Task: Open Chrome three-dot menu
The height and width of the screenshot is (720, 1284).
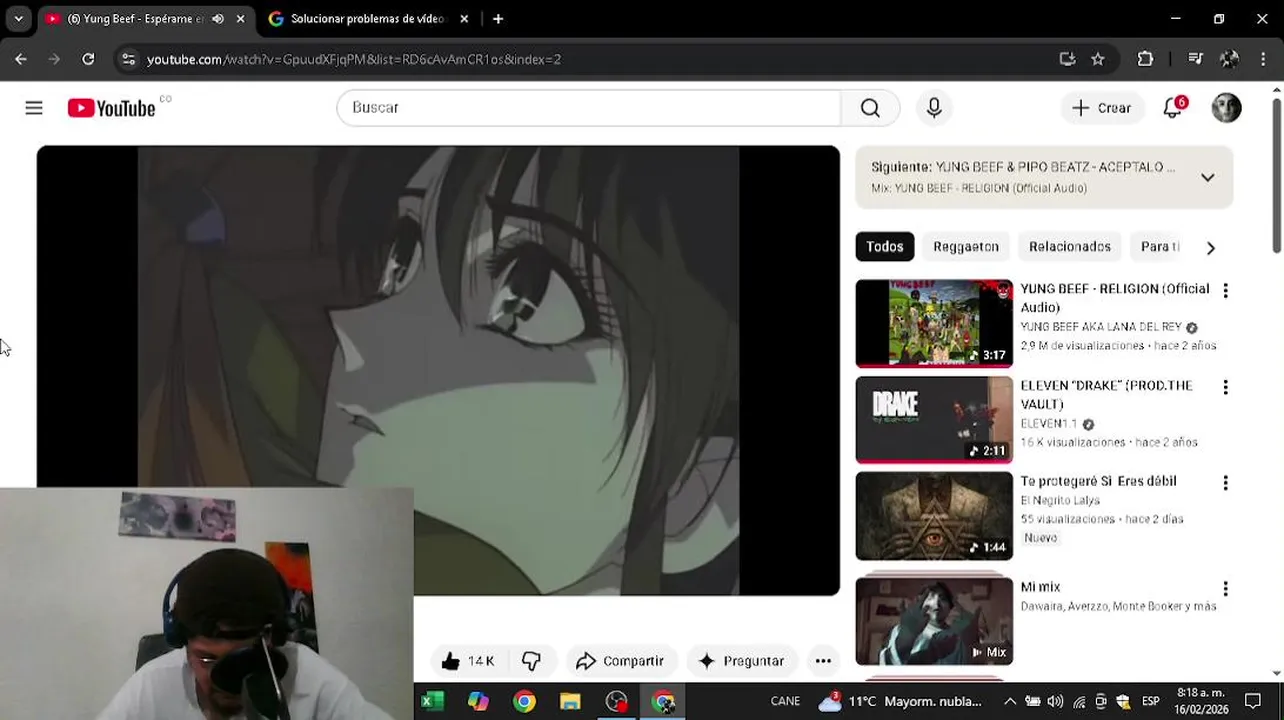Action: click(x=1264, y=59)
